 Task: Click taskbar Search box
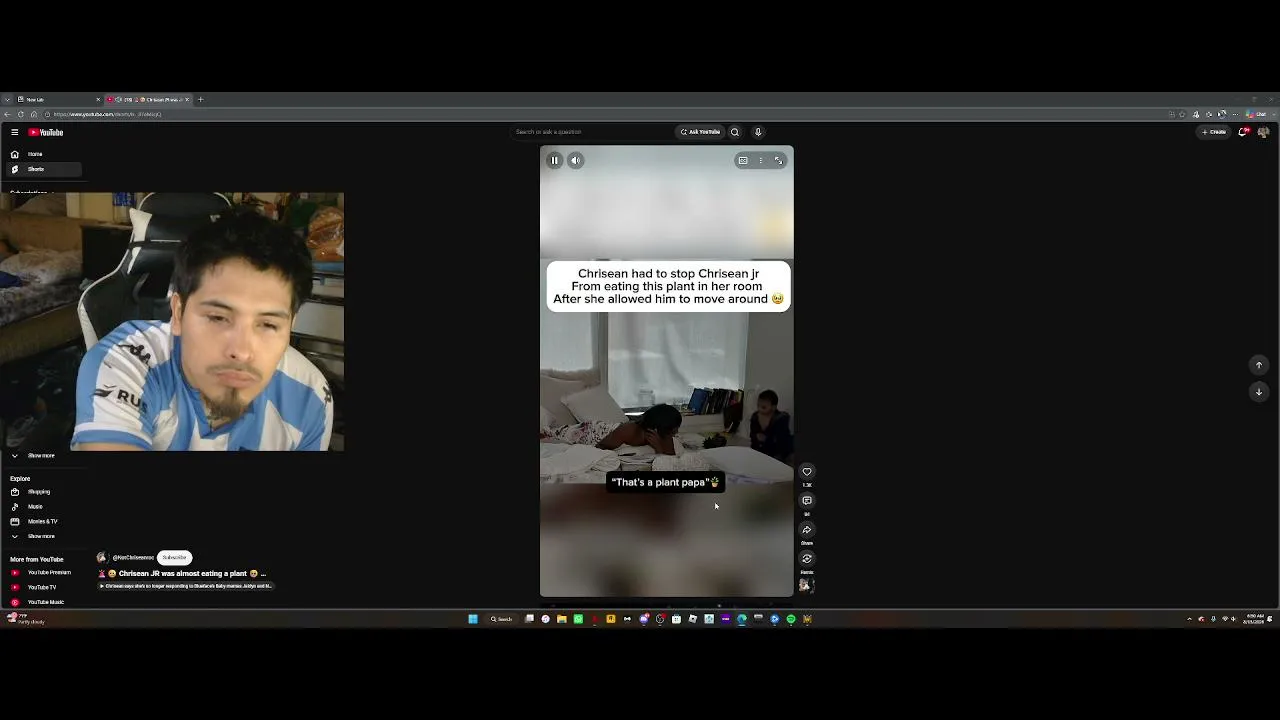(x=501, y=619)
